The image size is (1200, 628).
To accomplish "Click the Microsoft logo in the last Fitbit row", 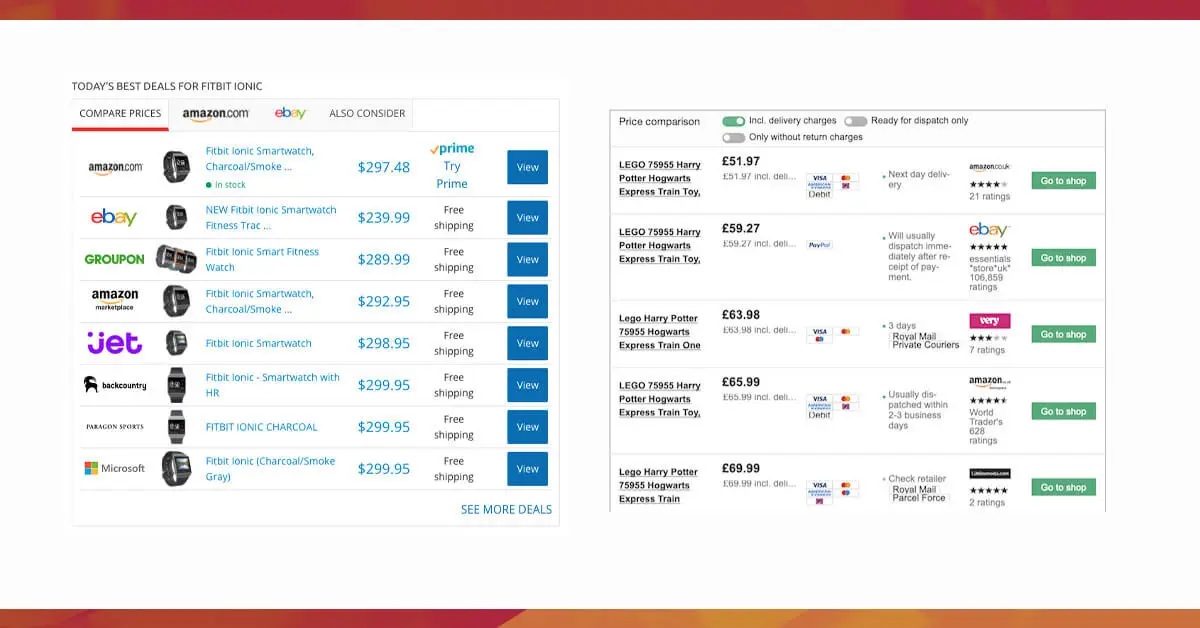I will pos(114,468).
